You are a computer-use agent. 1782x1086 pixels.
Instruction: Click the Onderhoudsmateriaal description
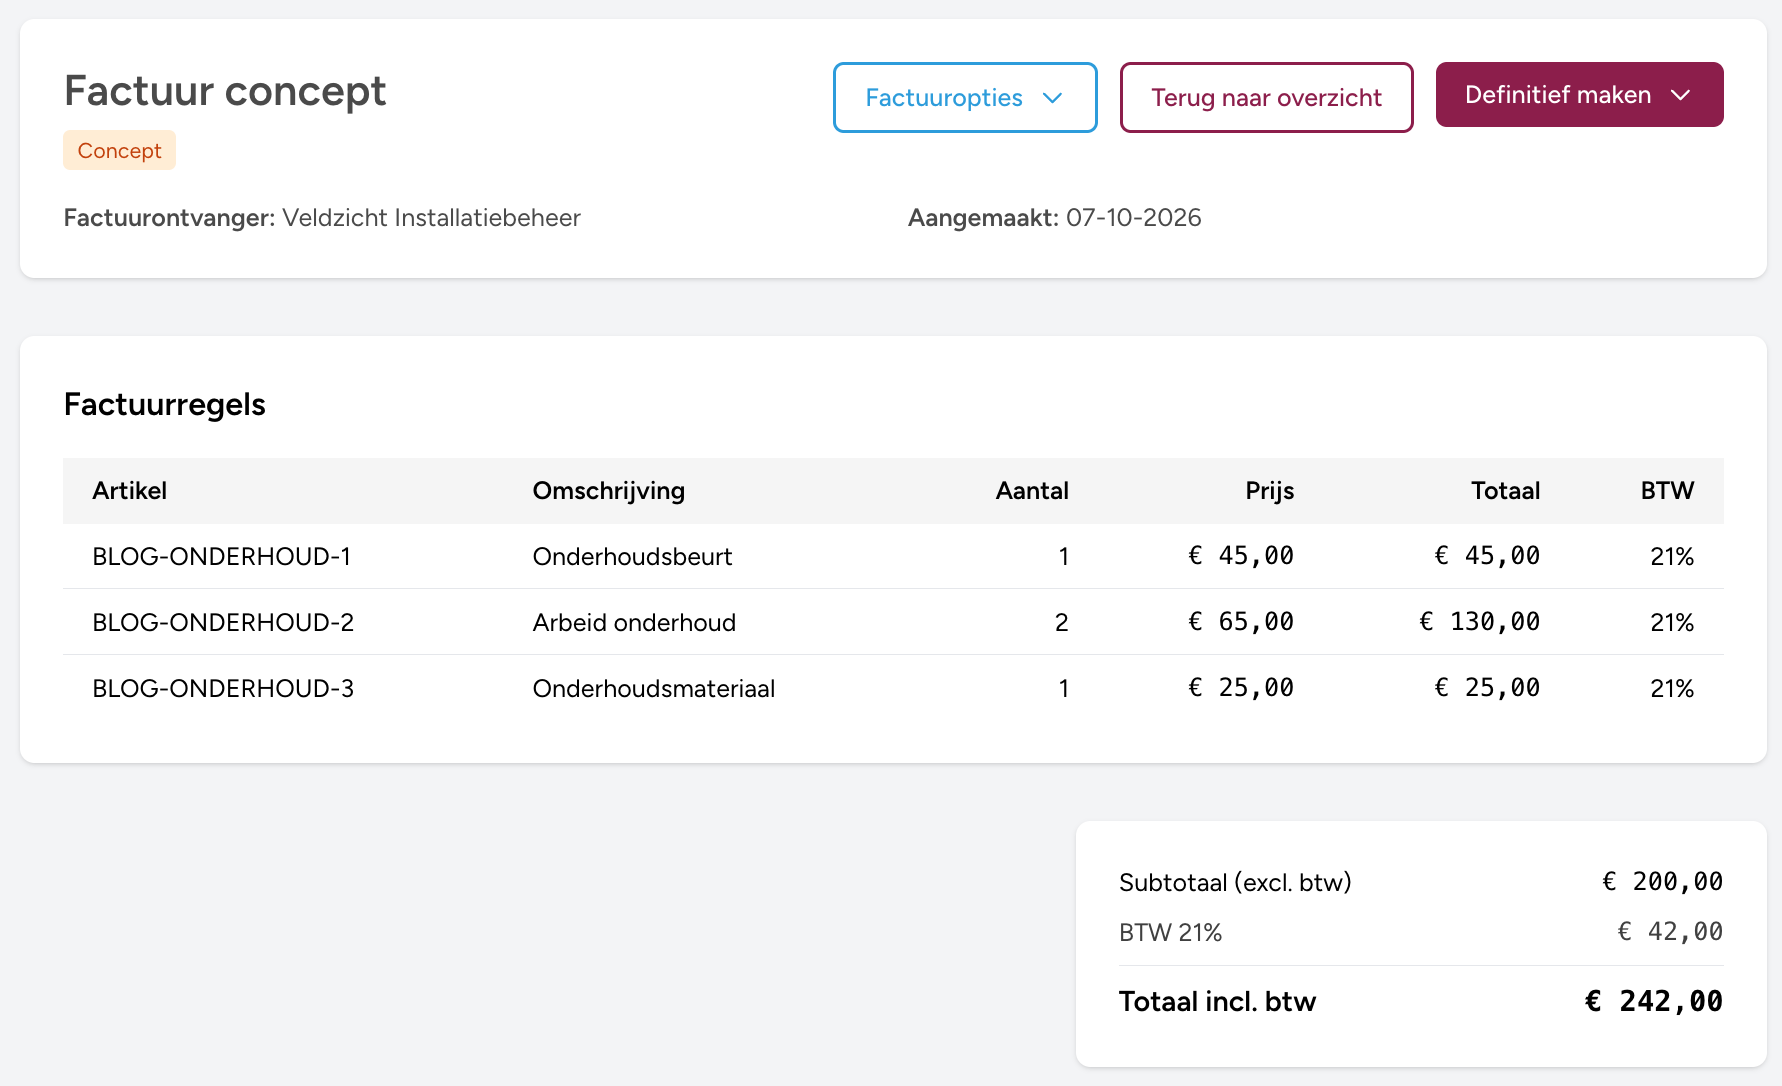[x=654, y=688]
